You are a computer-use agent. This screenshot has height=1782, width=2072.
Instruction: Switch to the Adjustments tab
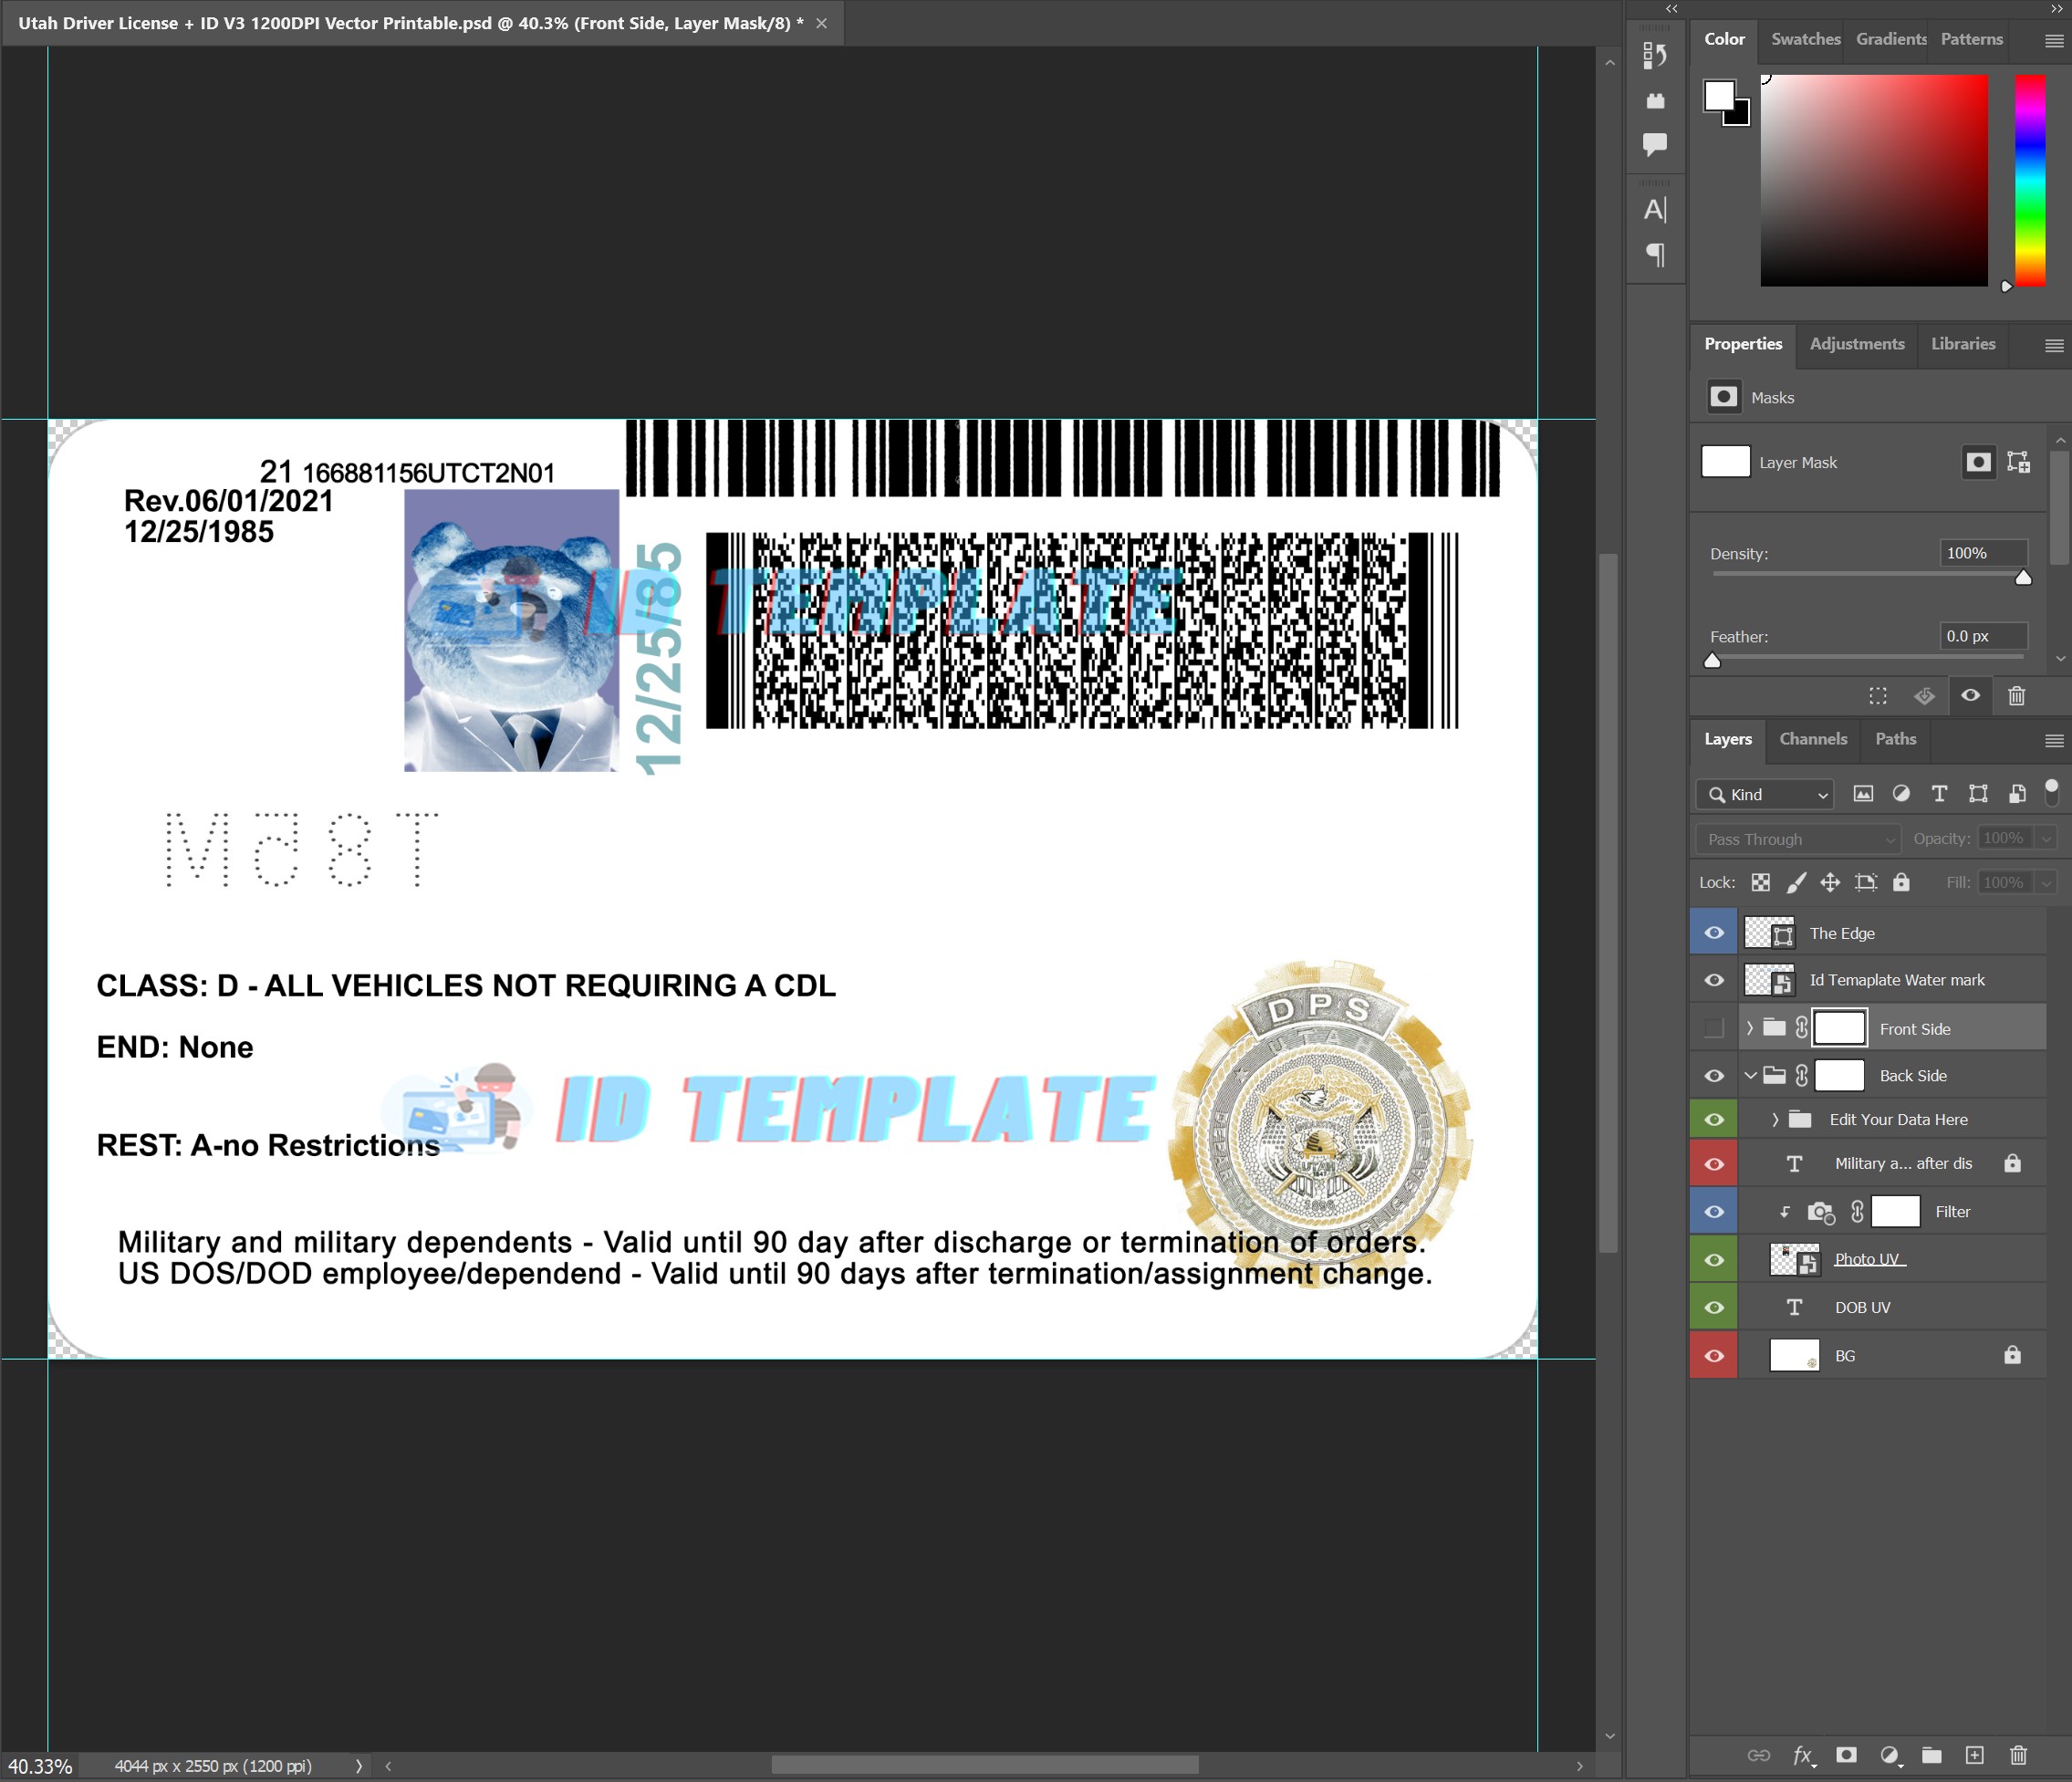pyautogui.click(x=1857, y=343)
